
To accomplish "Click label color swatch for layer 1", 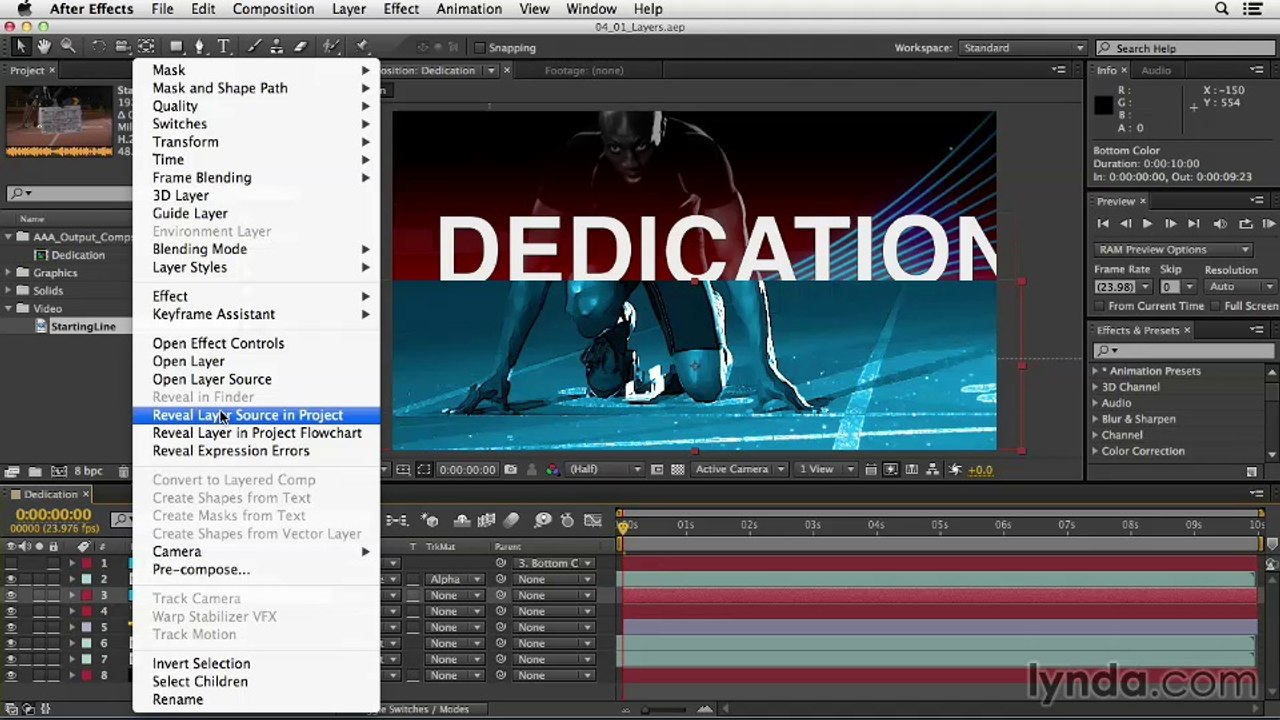I will pyautogui.click(x=87, y=563).
